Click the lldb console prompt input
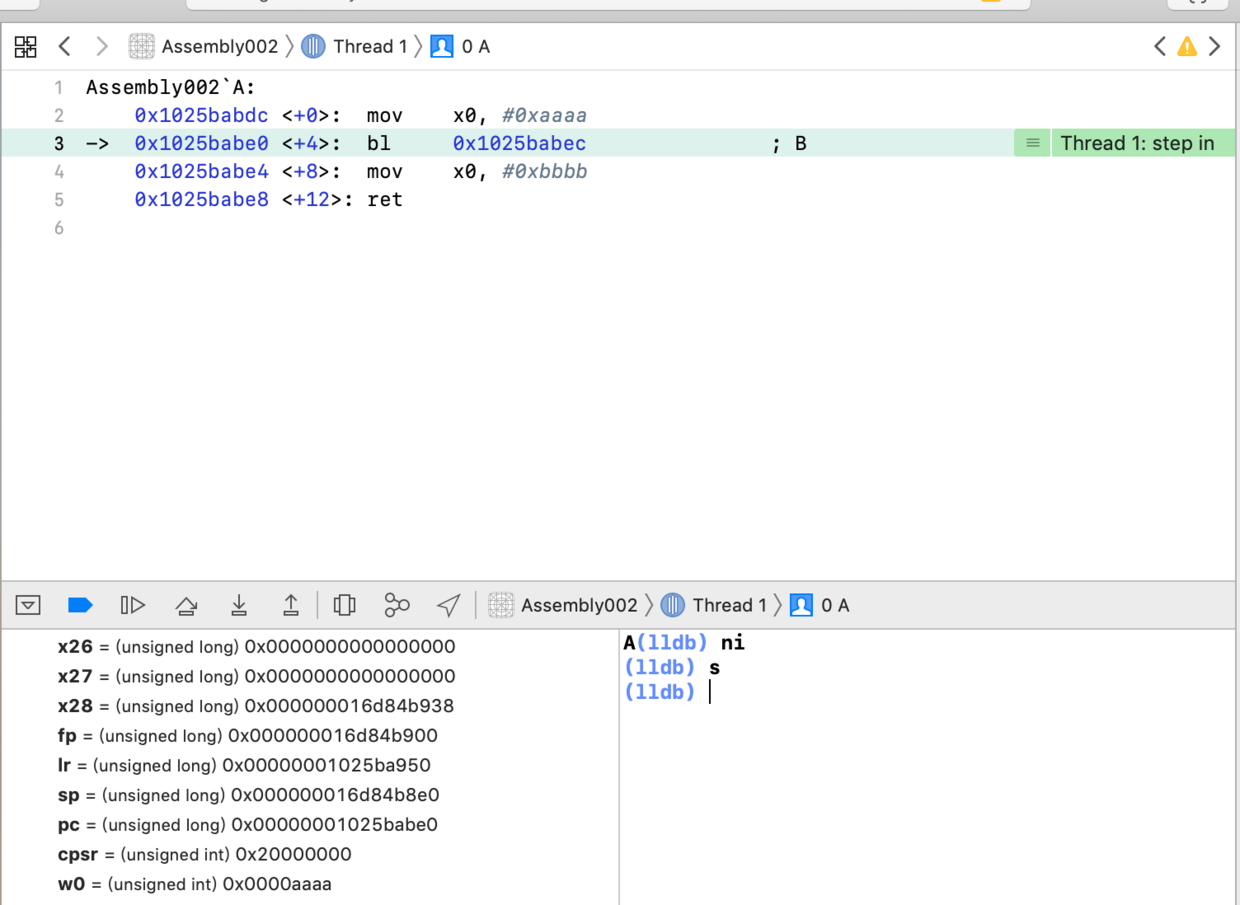 click(x=710, y=692)
